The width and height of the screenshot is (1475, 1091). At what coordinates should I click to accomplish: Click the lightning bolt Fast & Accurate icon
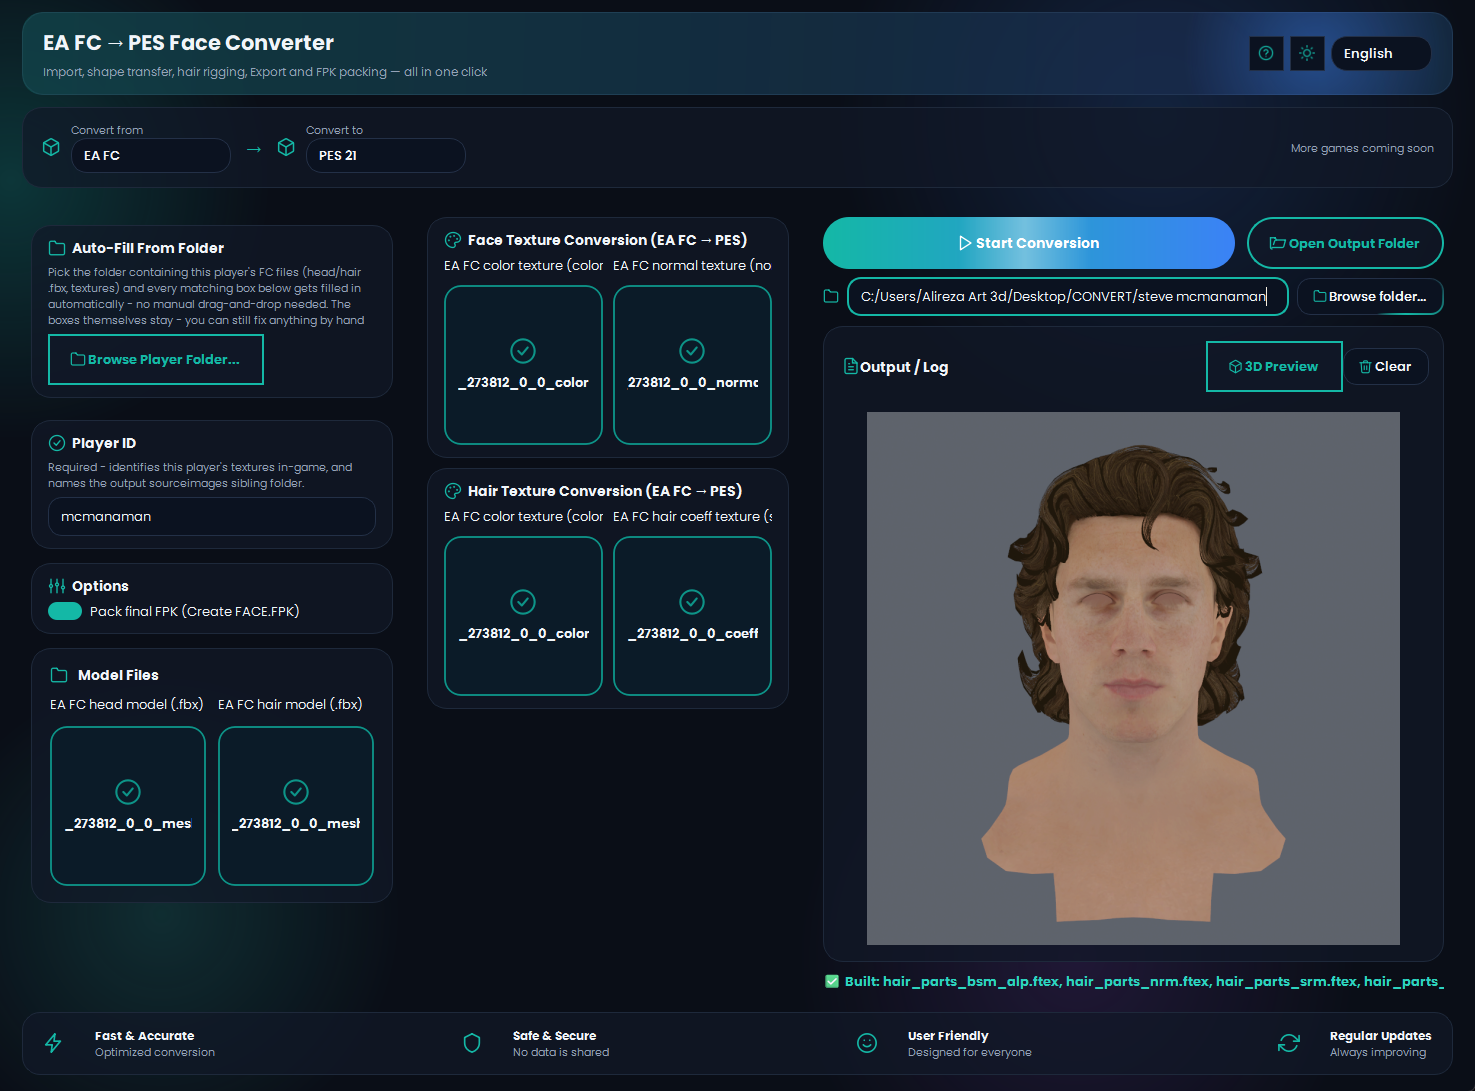(53, 1043)
